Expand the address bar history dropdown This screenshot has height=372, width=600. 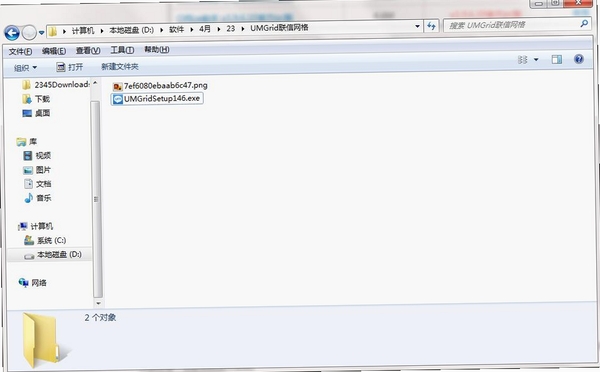pyautogui.click(x=417, y=26)
